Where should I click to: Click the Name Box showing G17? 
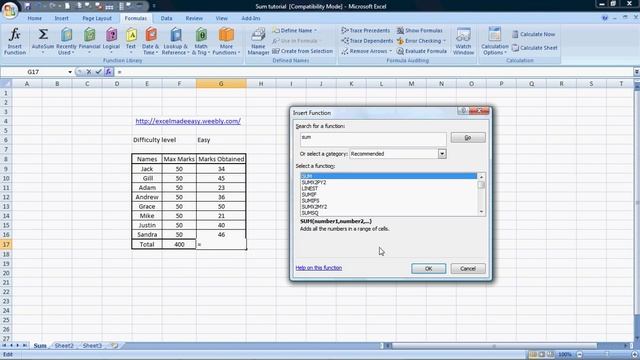tap(33, 72)
